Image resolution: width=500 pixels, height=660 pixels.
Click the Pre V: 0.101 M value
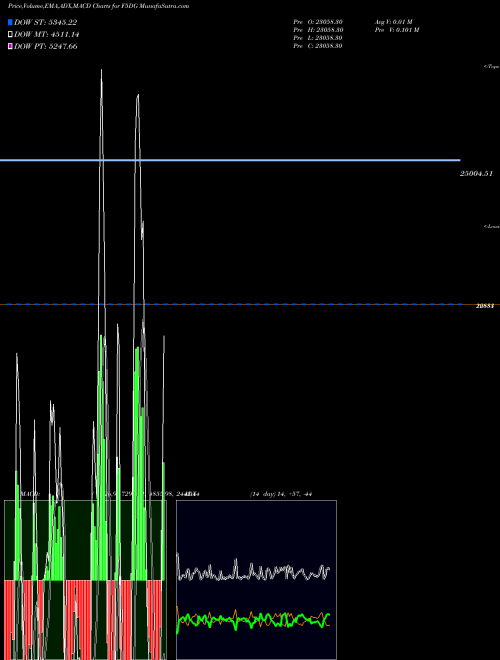coord(397,30)
